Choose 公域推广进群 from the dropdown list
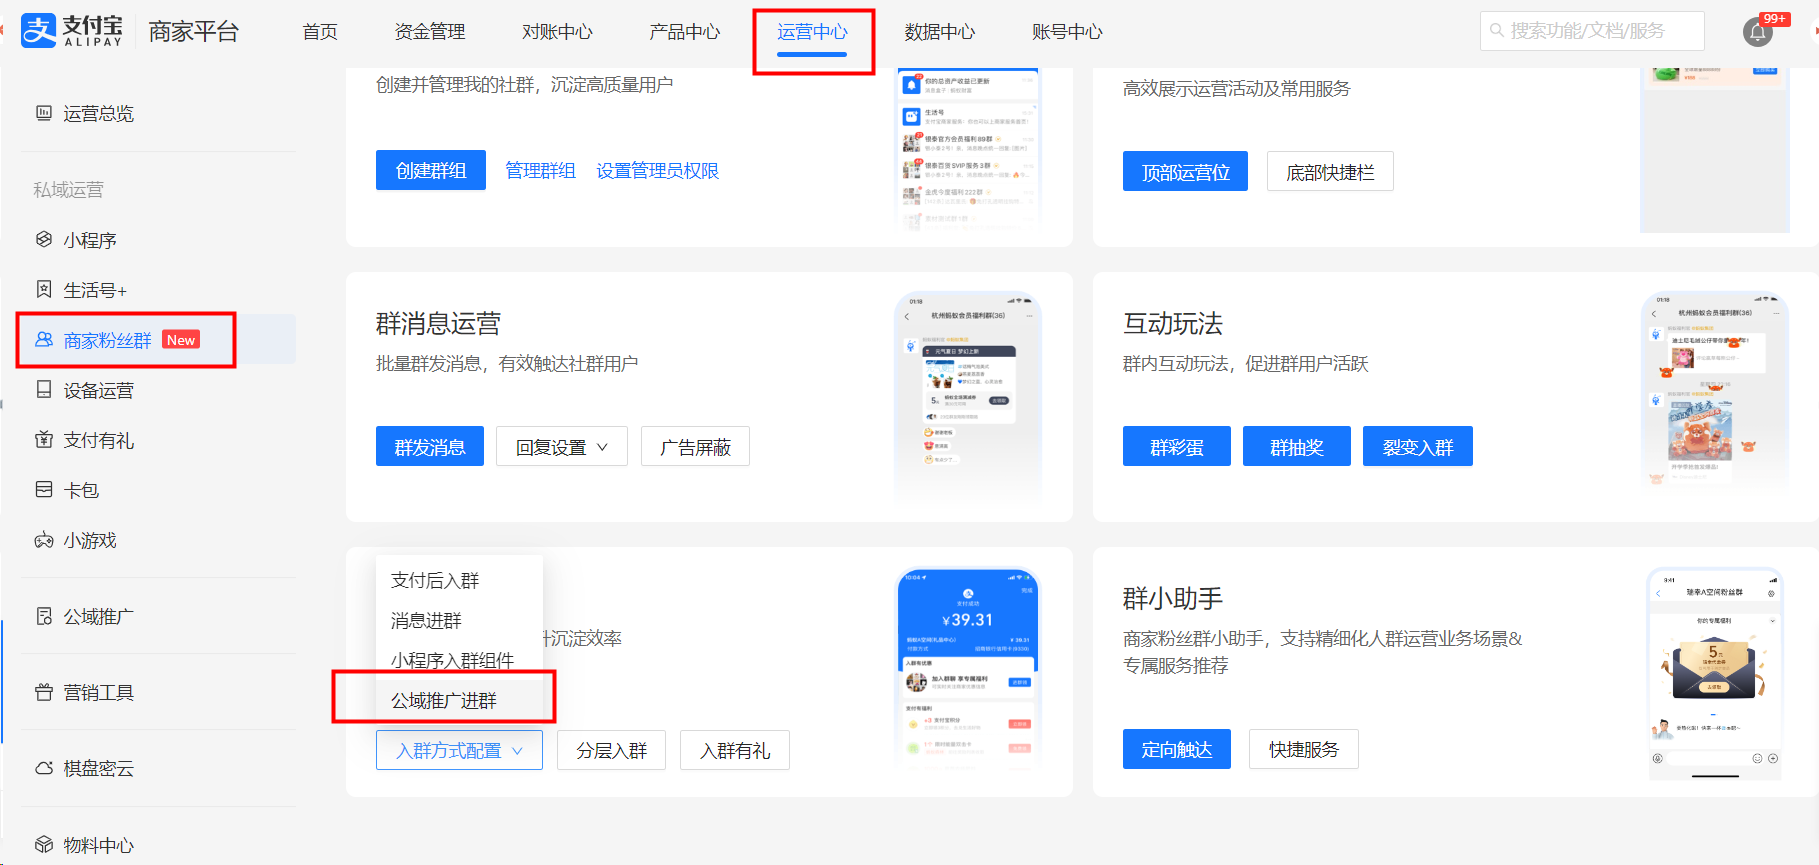This screenshot has width=1819, height=865. pyautogui.click(x=444, y=700)
